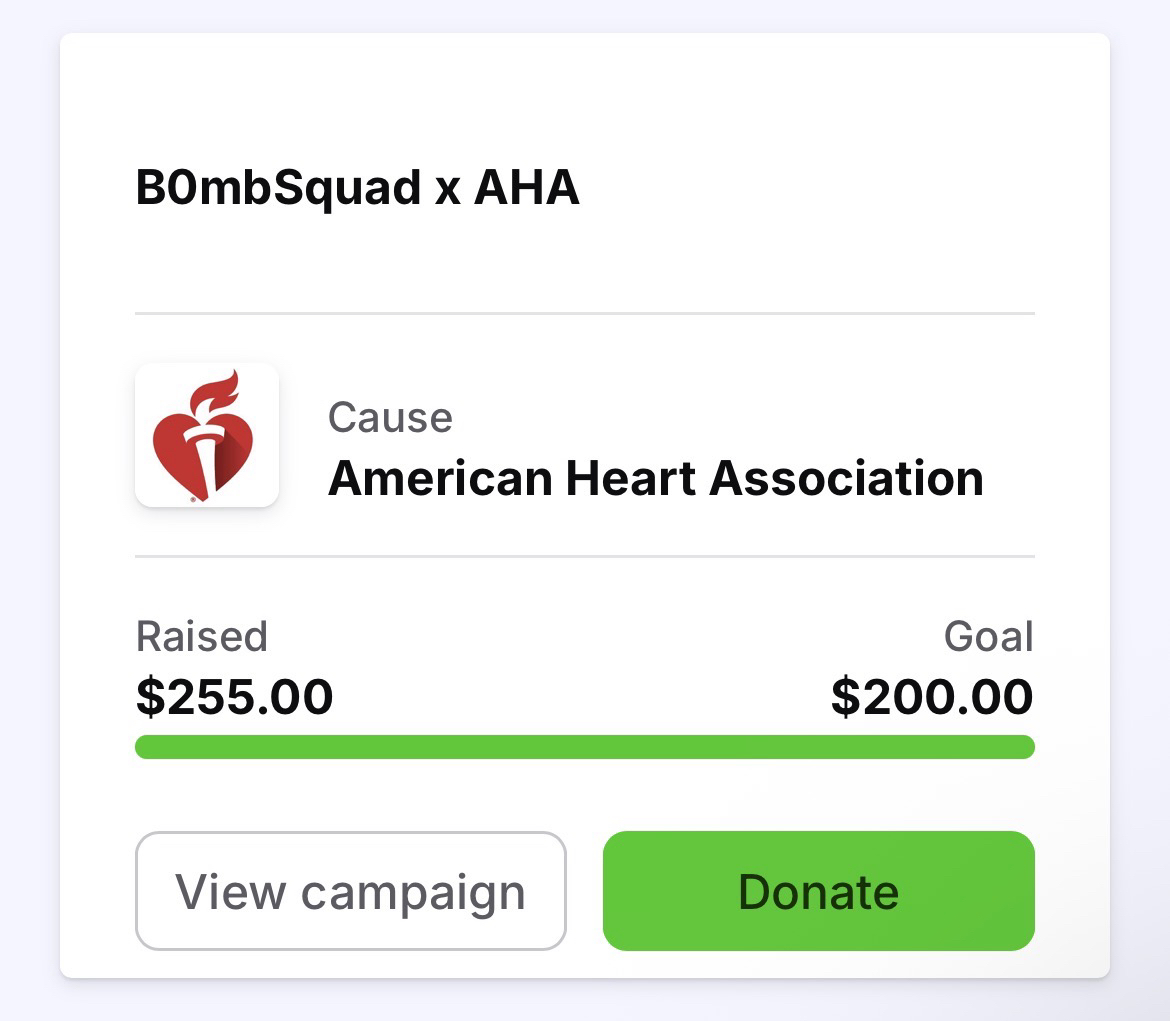Click the Cause label
Image resolution: width=1170 pixels, height=1021 pixels.
tap(390, 417)
